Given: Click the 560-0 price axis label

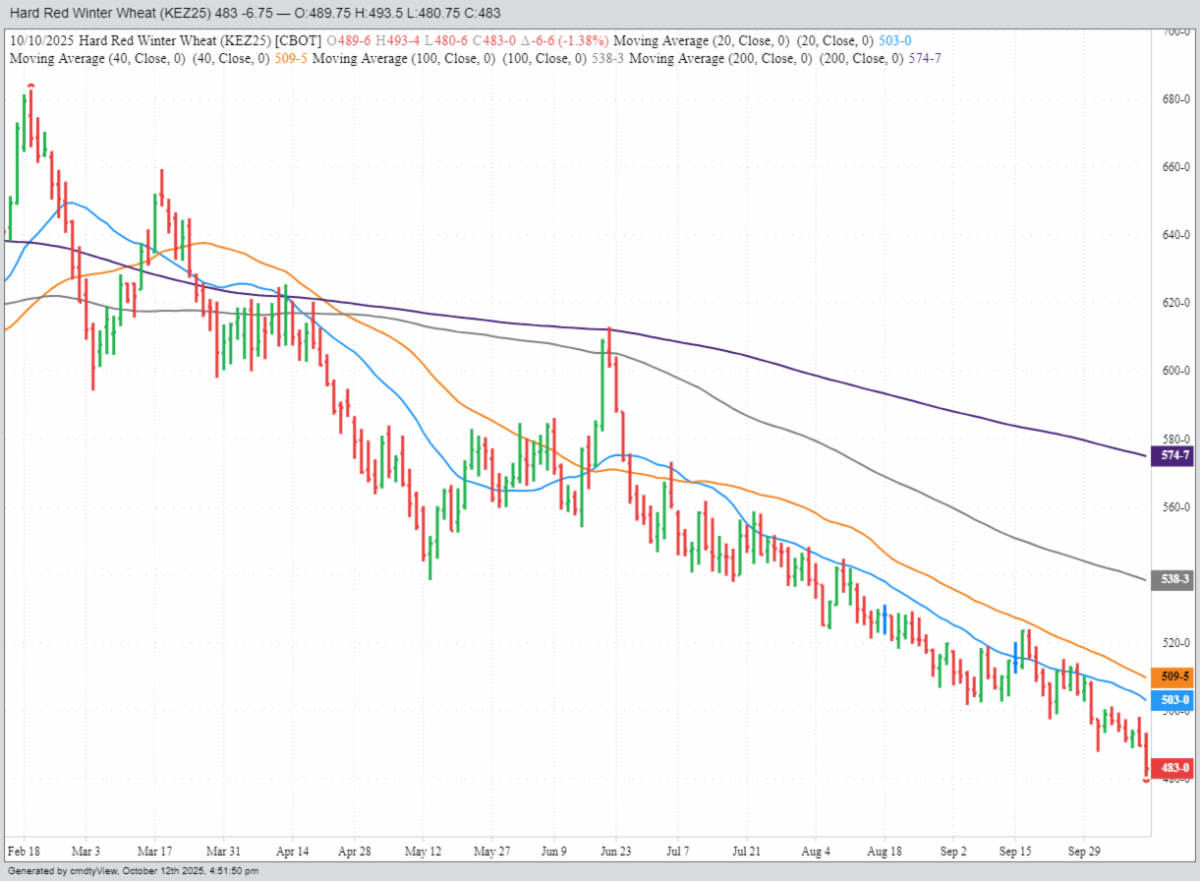Looking at the screenshot, I should tap(1174, 507).
